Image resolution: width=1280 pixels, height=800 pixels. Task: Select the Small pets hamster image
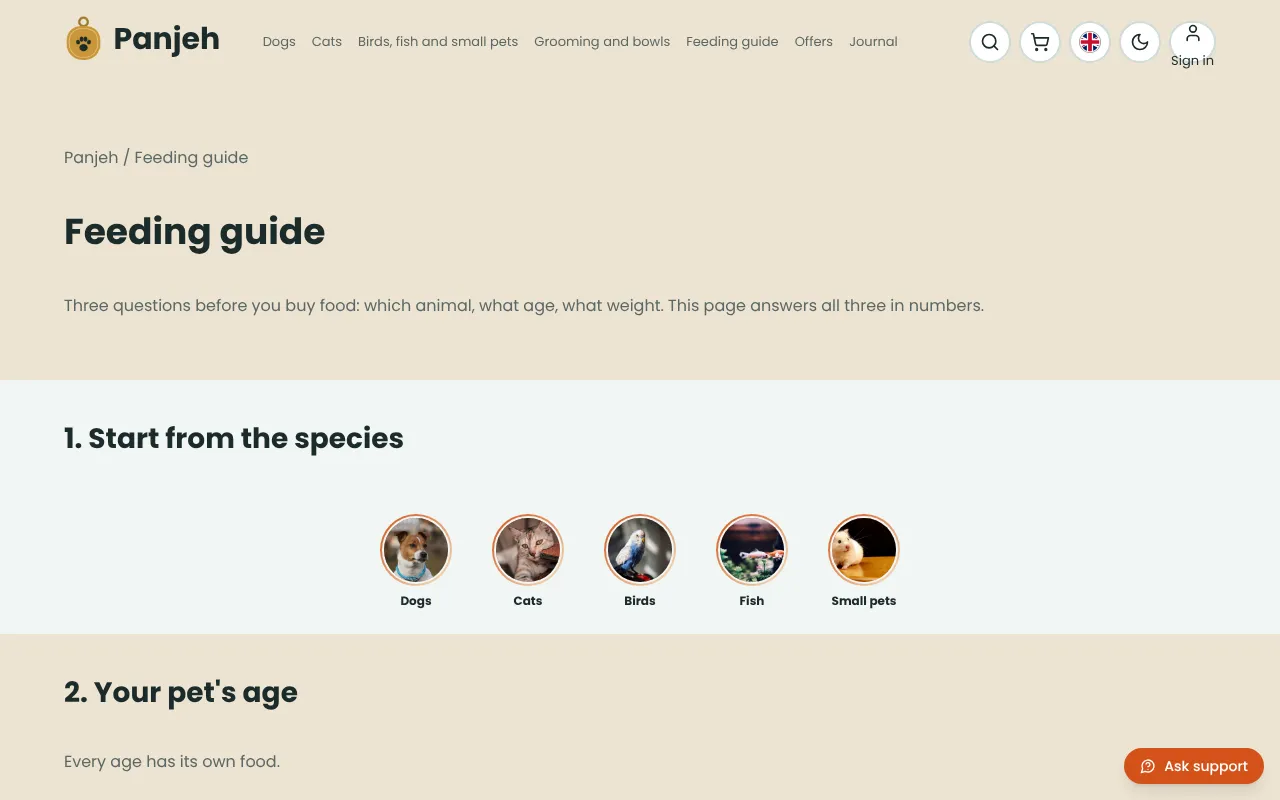point(864,550)
